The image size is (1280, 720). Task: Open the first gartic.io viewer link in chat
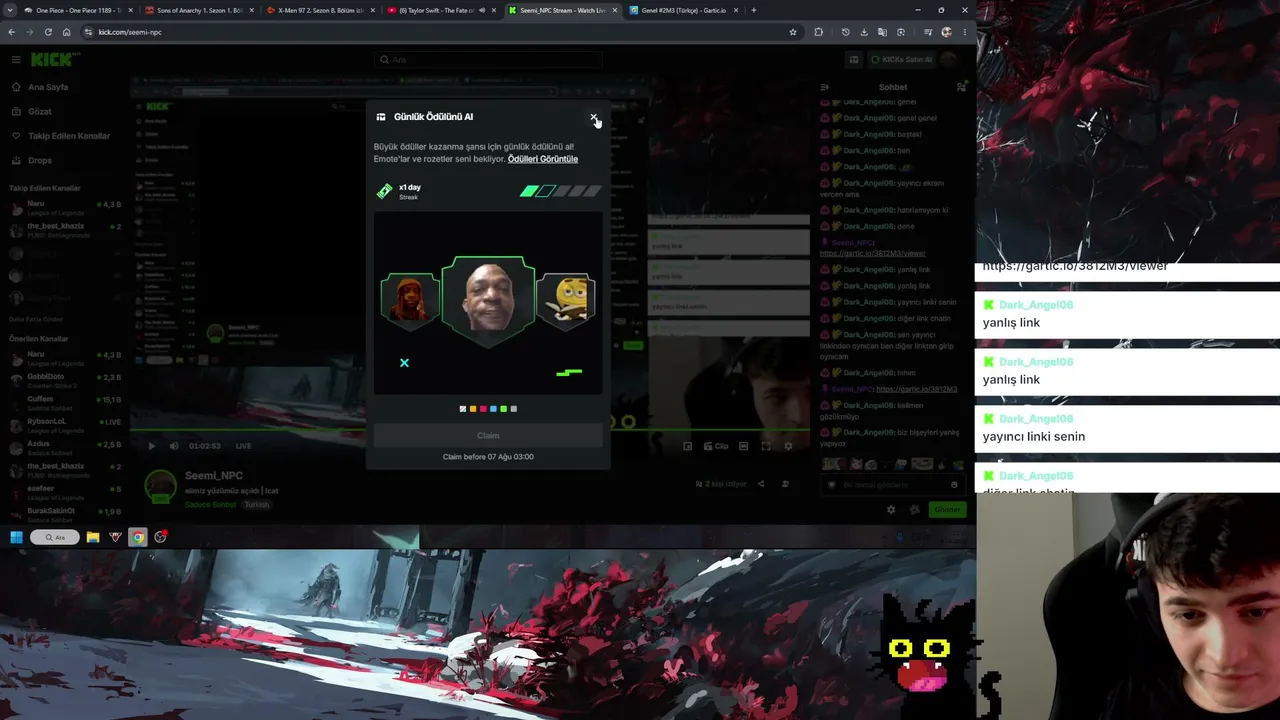point(873,253)
